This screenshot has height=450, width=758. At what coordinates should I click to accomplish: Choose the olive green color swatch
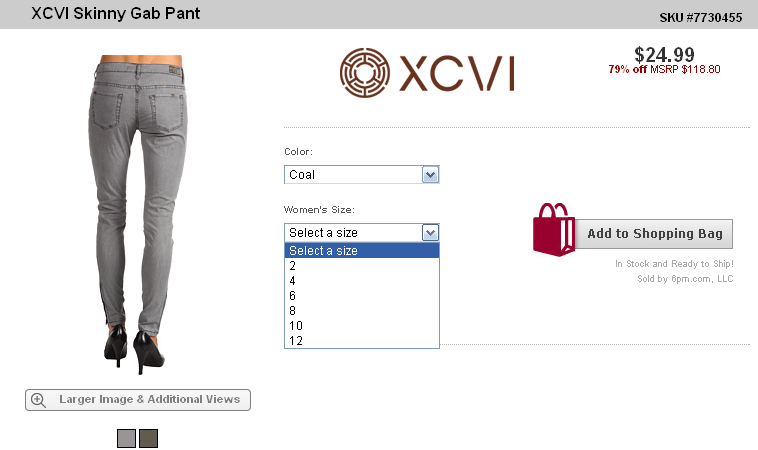point(148,438)
